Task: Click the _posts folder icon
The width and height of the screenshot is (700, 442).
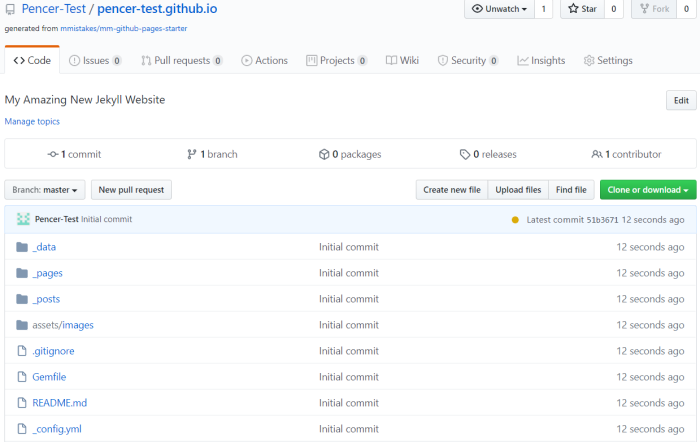Action: point(22,299)
